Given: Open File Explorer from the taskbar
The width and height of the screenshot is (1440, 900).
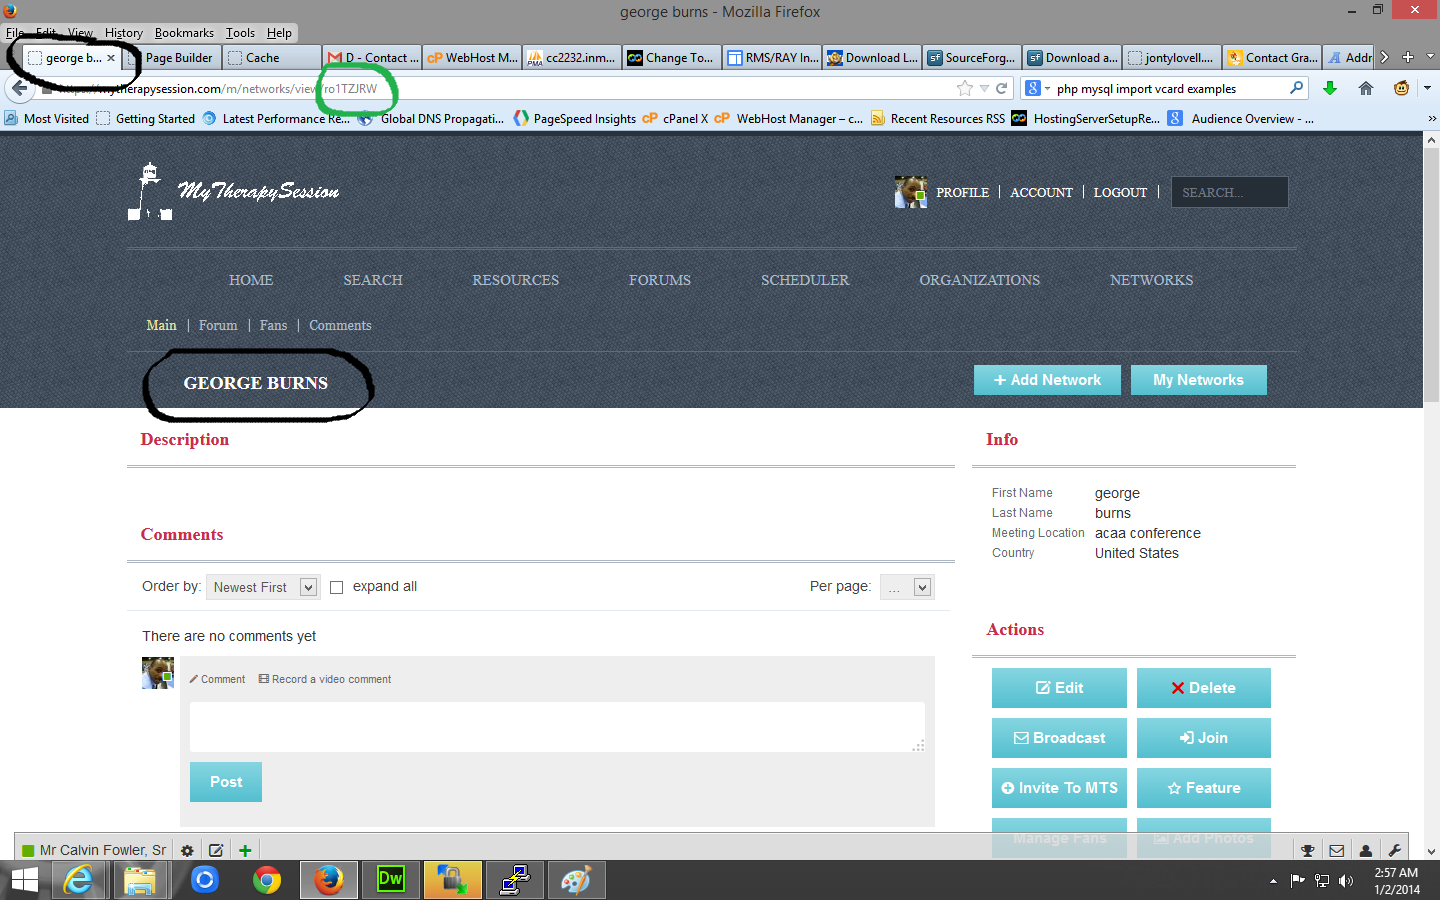Looking at the screenshot, I should pyautogui.click(x=141, y=880).
